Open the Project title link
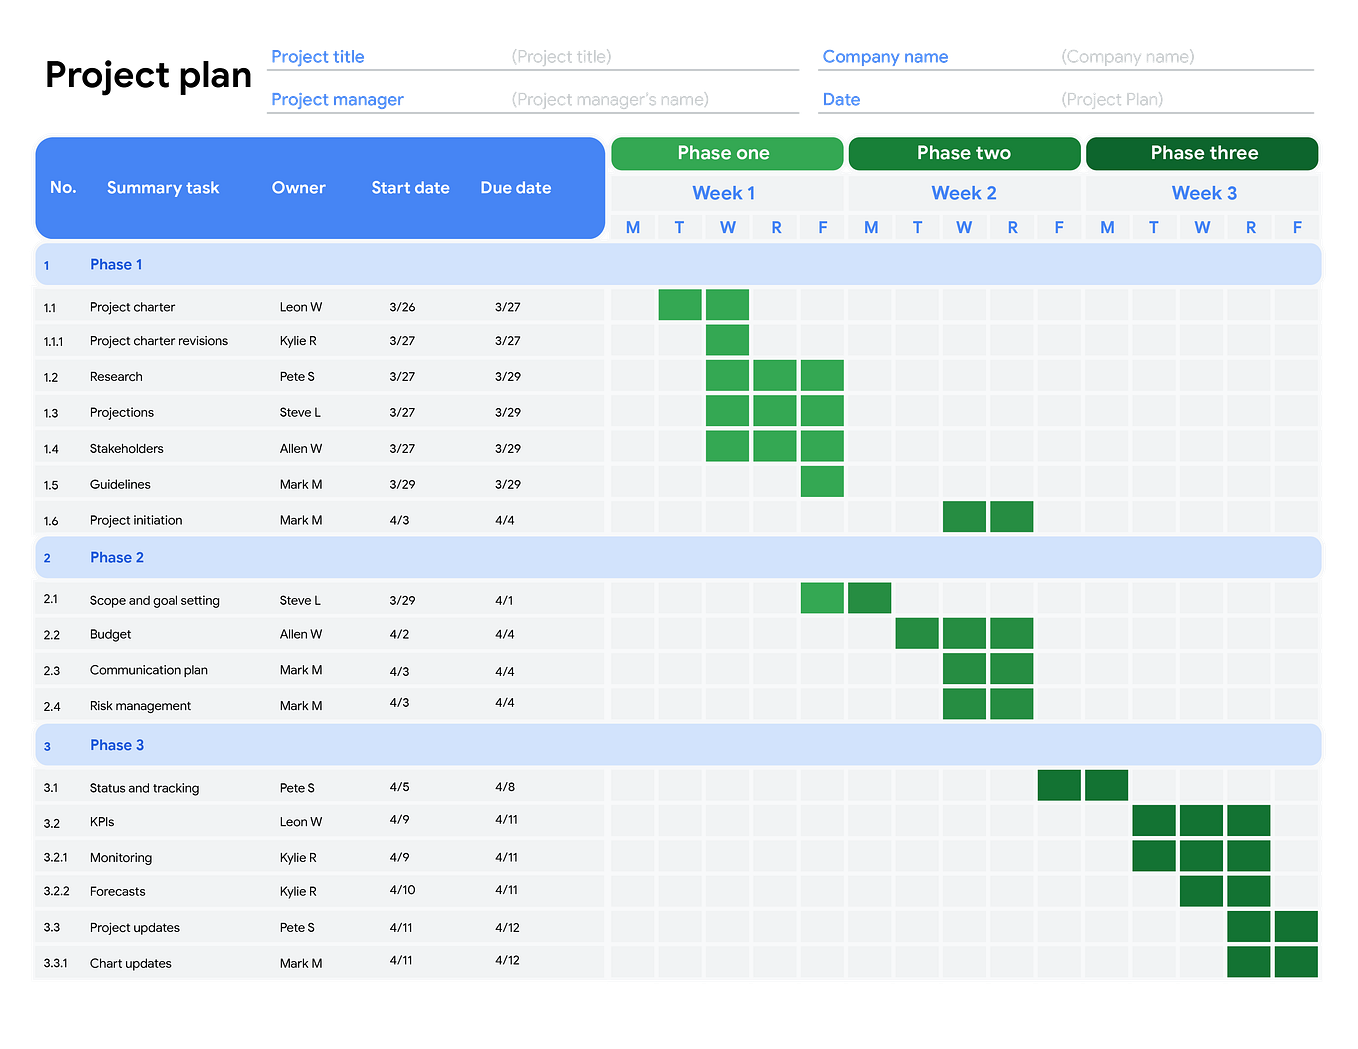This screenshot has width=1358, height=1049. tap(318, 56)
